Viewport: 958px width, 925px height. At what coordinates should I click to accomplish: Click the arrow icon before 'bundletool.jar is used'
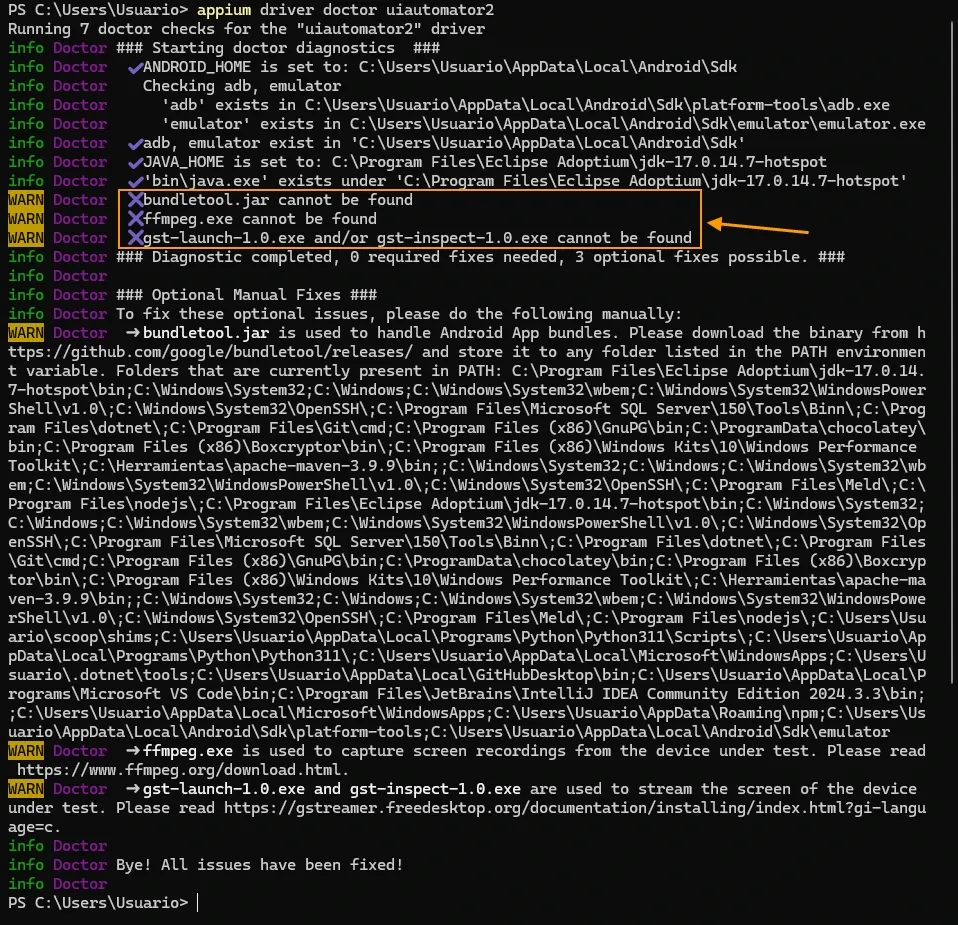point(133,333)
